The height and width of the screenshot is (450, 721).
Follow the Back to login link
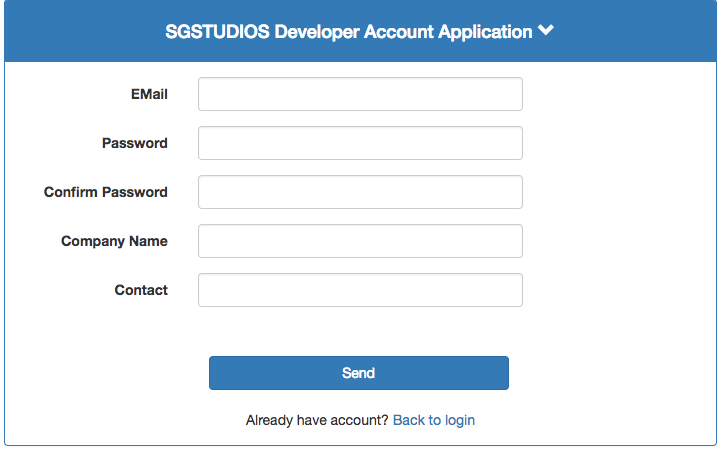coord(434,420)
